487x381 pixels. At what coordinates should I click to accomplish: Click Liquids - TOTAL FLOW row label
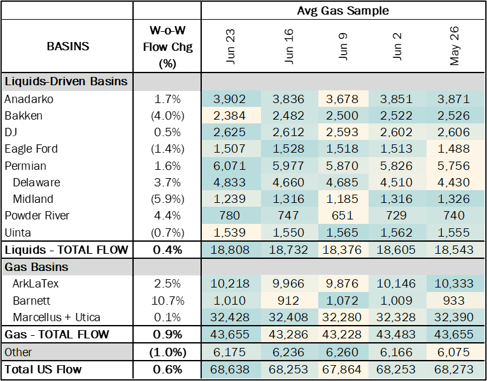(67, 250)
